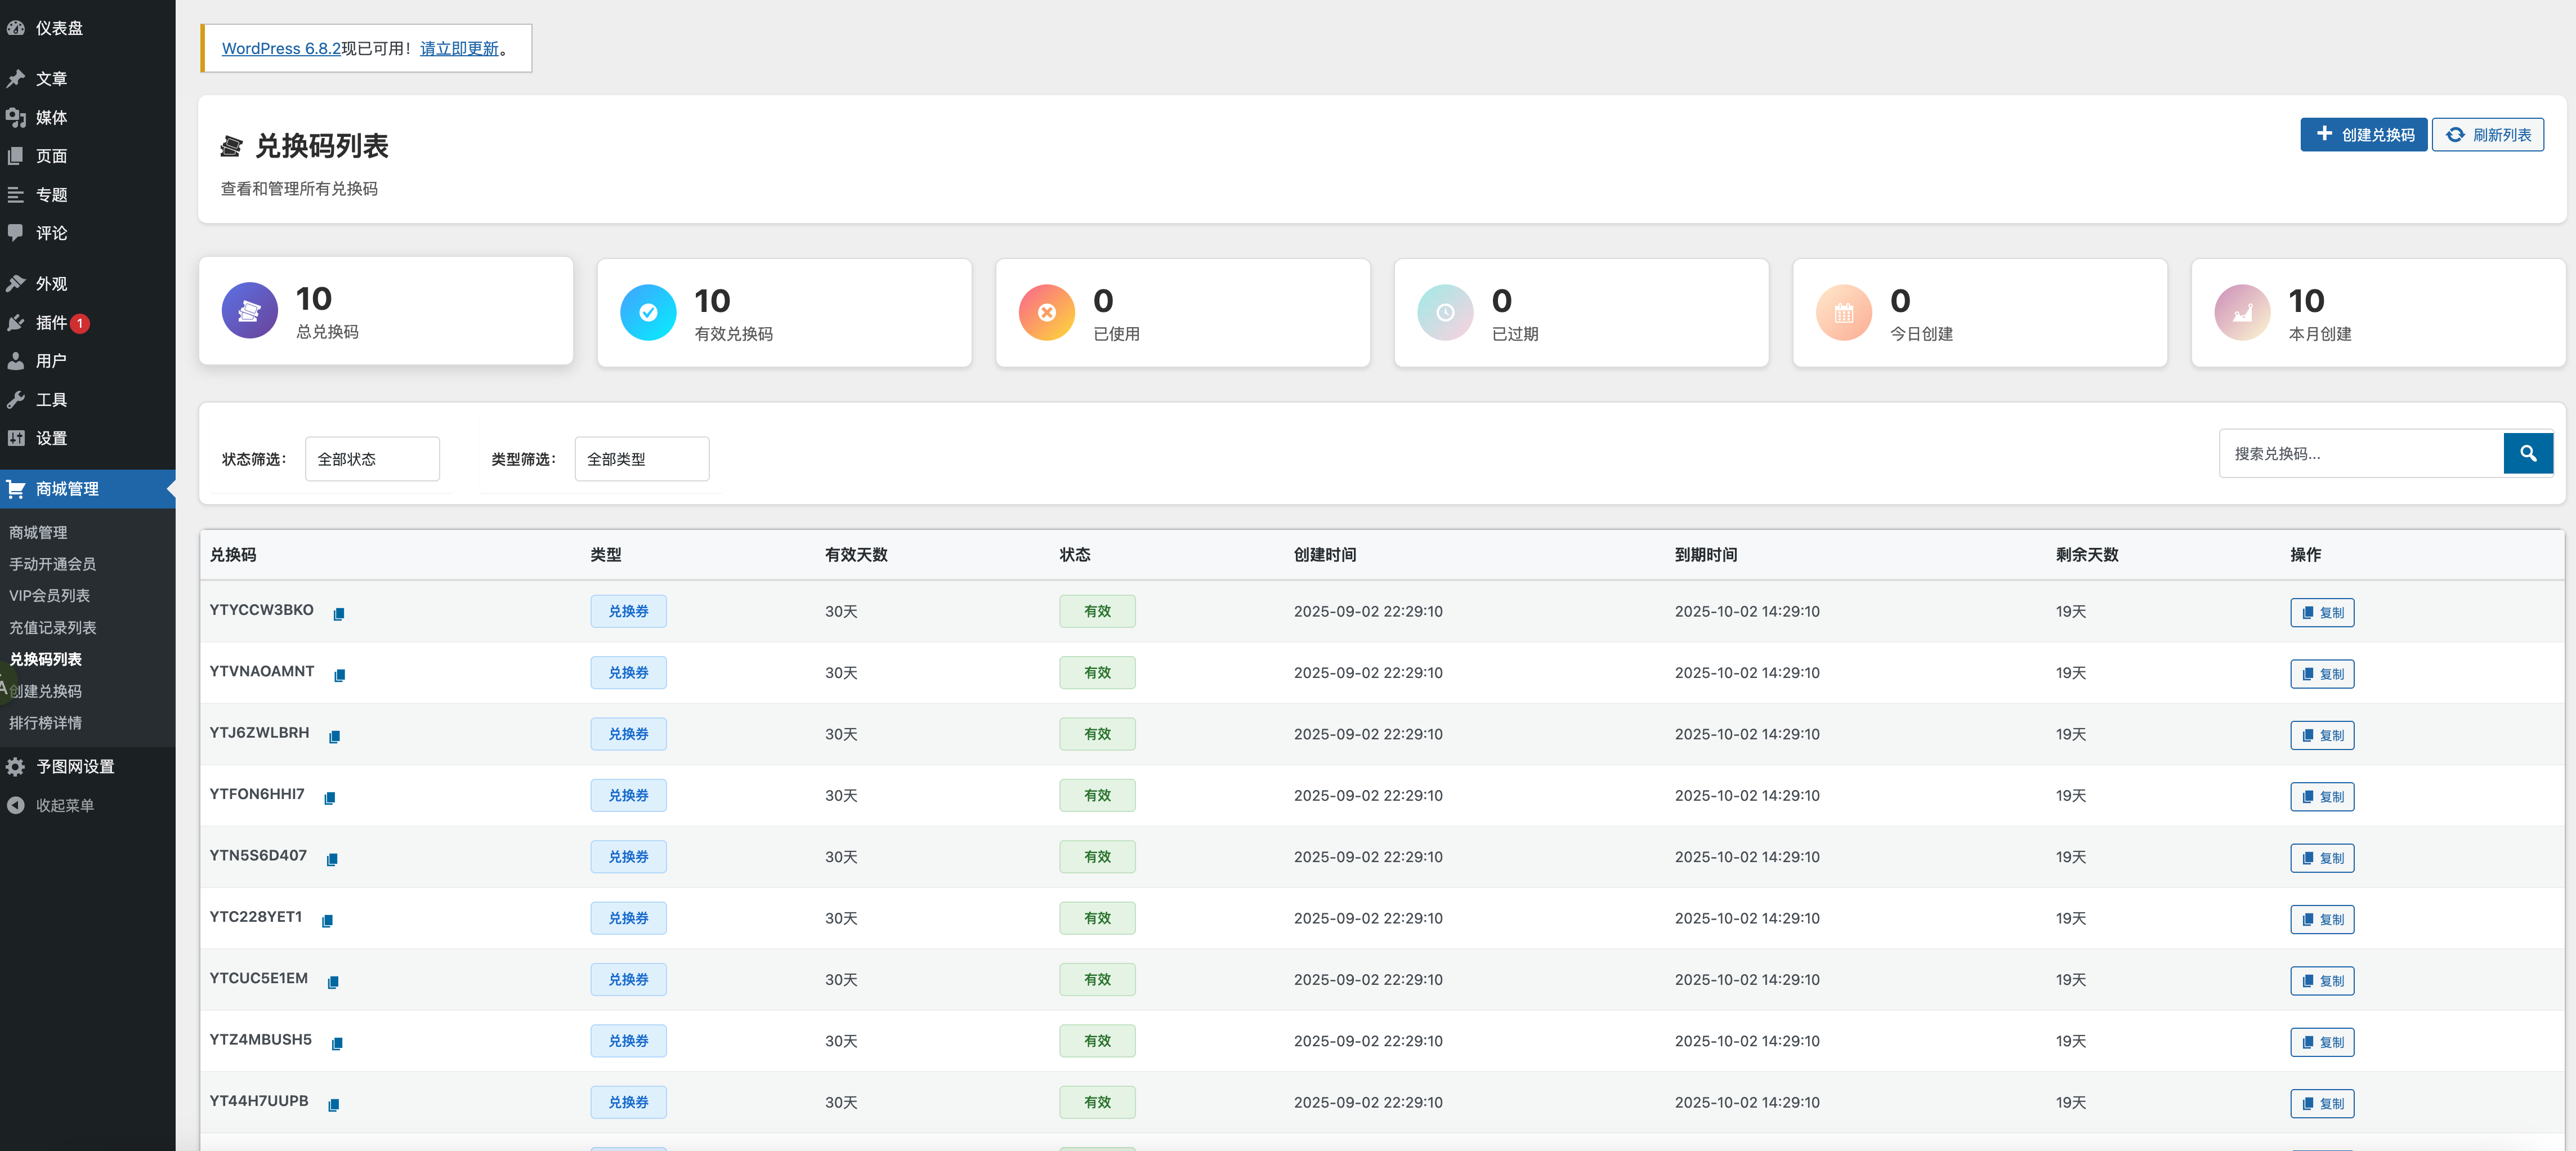Click the orange used codes icon
Screen dimensions: 2576x1151
click(1046, 313)
